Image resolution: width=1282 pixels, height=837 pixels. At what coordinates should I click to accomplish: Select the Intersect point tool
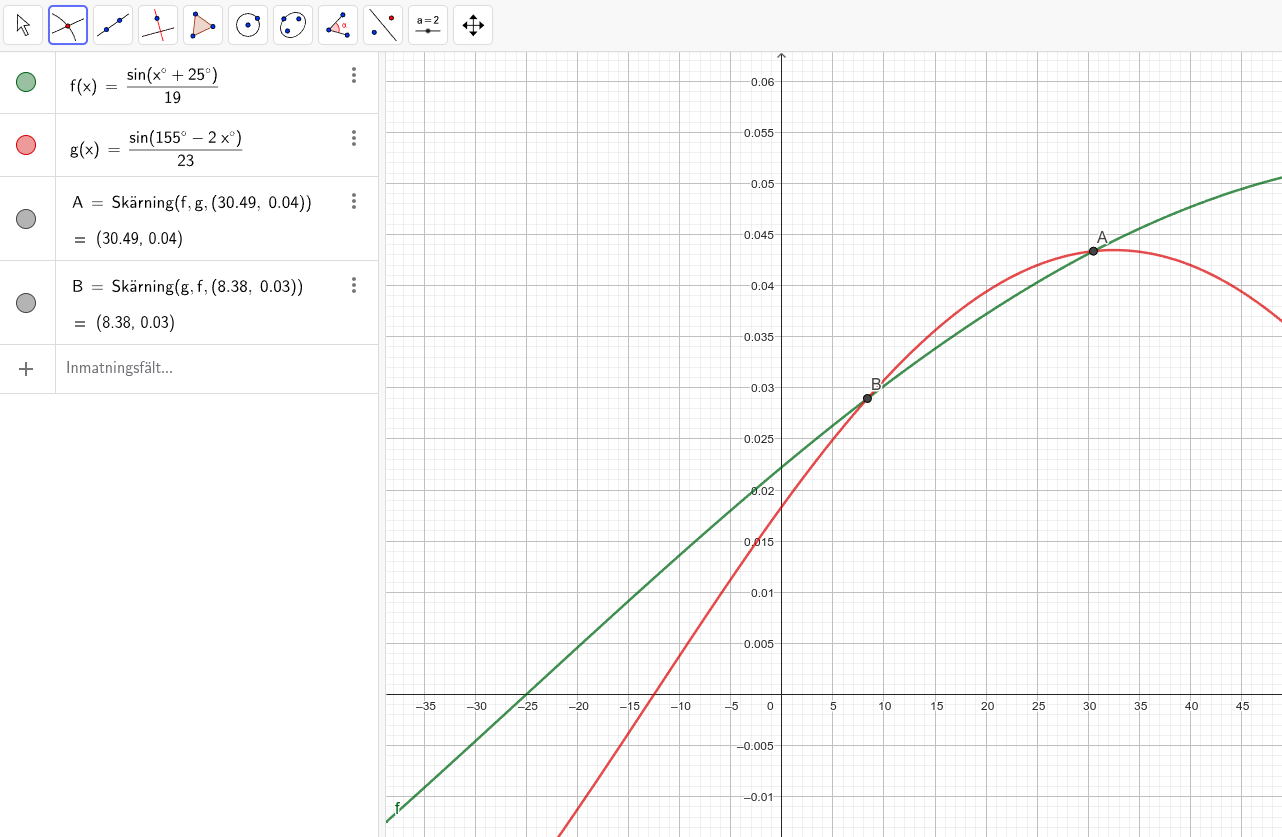pos(68,25)
